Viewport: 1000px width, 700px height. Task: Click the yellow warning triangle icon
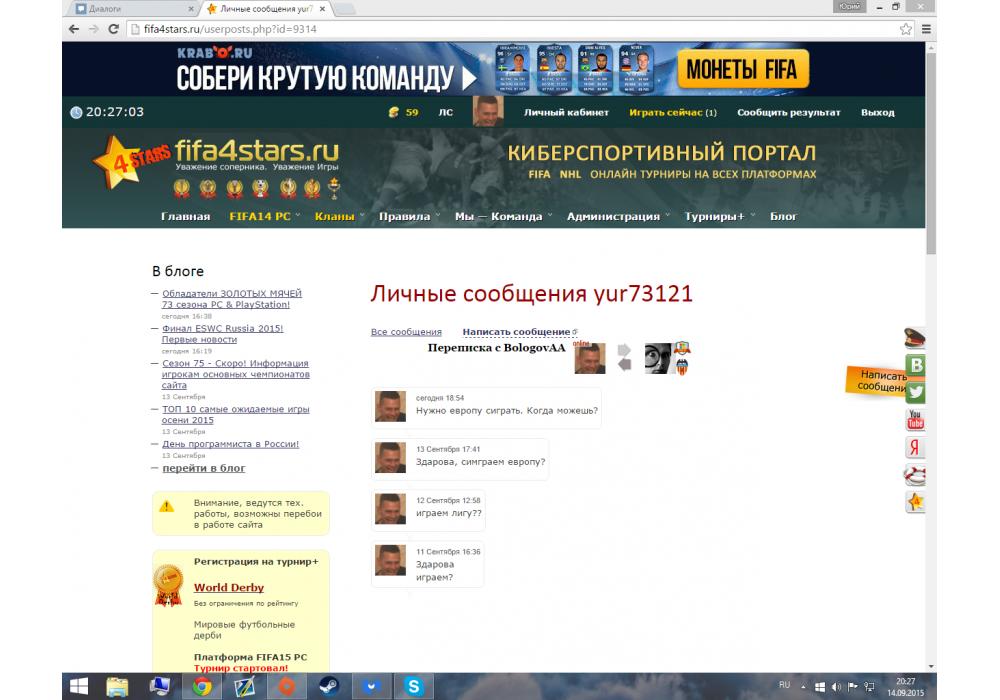point(166,507)
